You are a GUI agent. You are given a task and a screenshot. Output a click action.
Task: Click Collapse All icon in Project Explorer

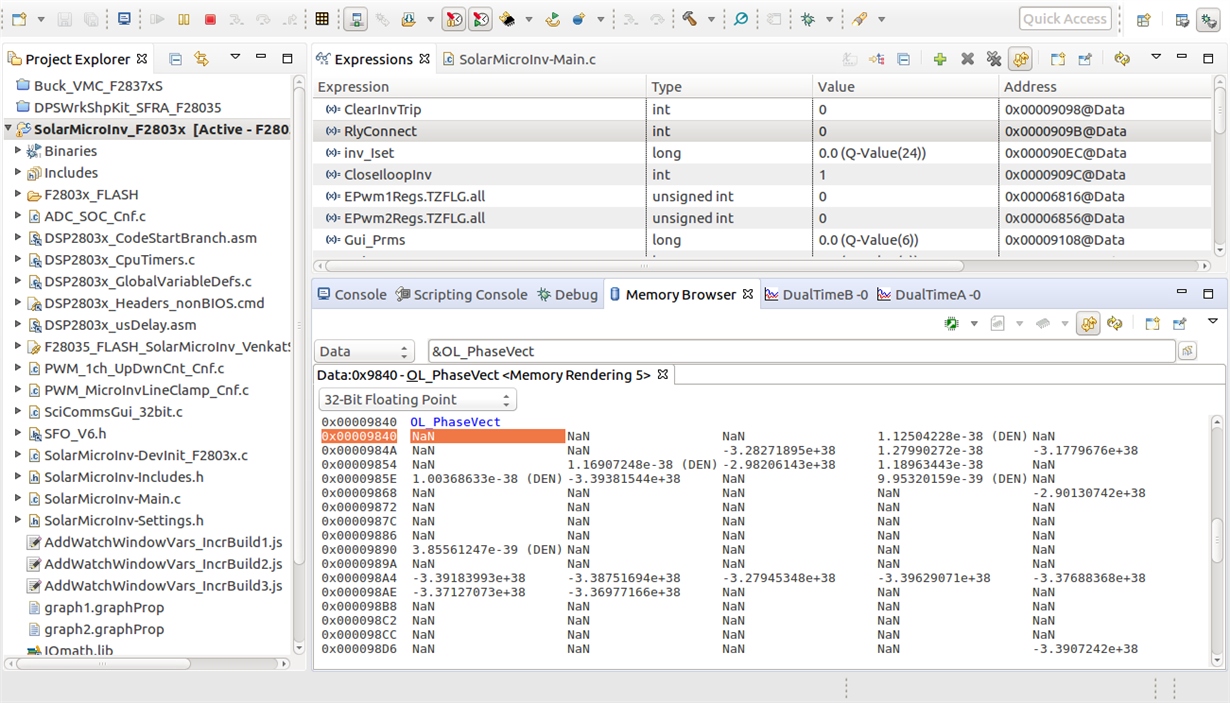(x=175, y=59)
